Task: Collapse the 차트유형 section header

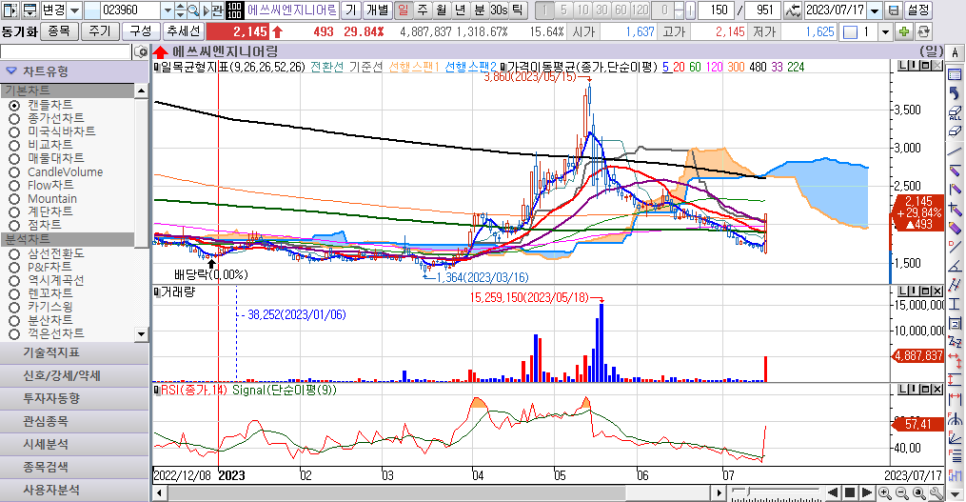Action: 75,71
